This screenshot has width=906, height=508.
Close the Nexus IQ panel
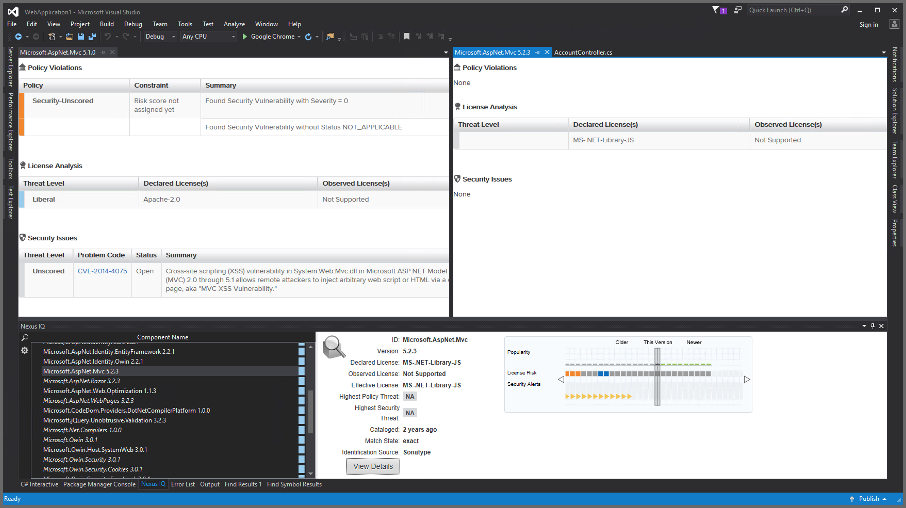click(881, 326)
